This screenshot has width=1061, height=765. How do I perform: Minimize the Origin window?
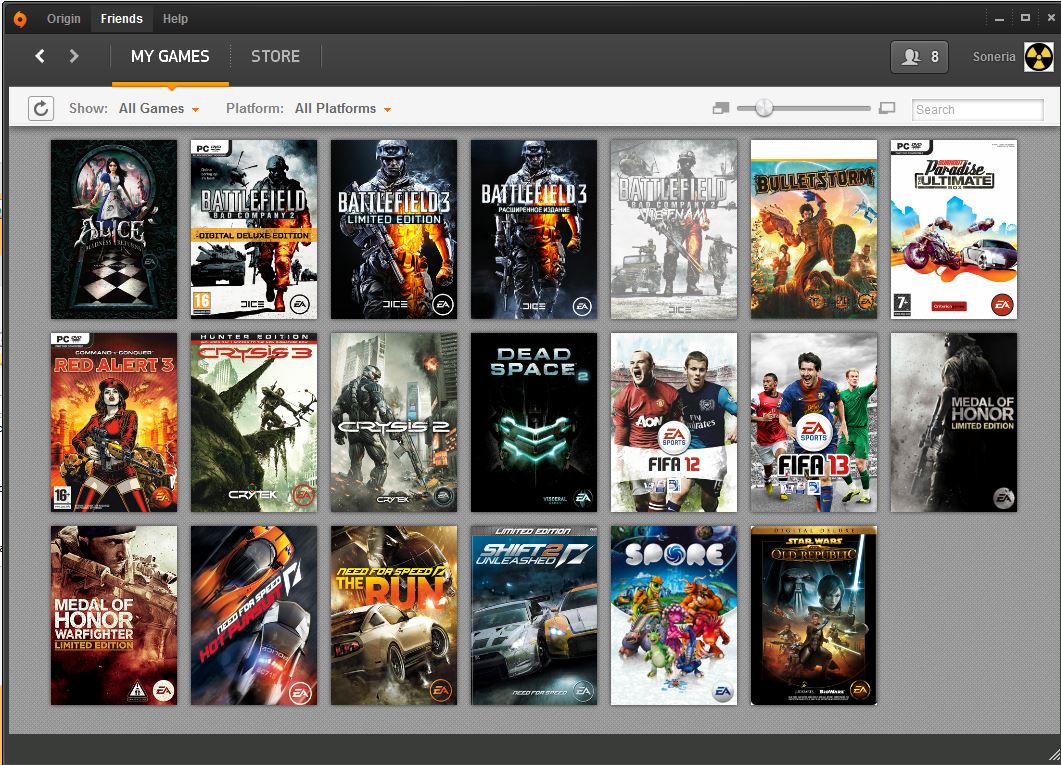pos(999,19)
